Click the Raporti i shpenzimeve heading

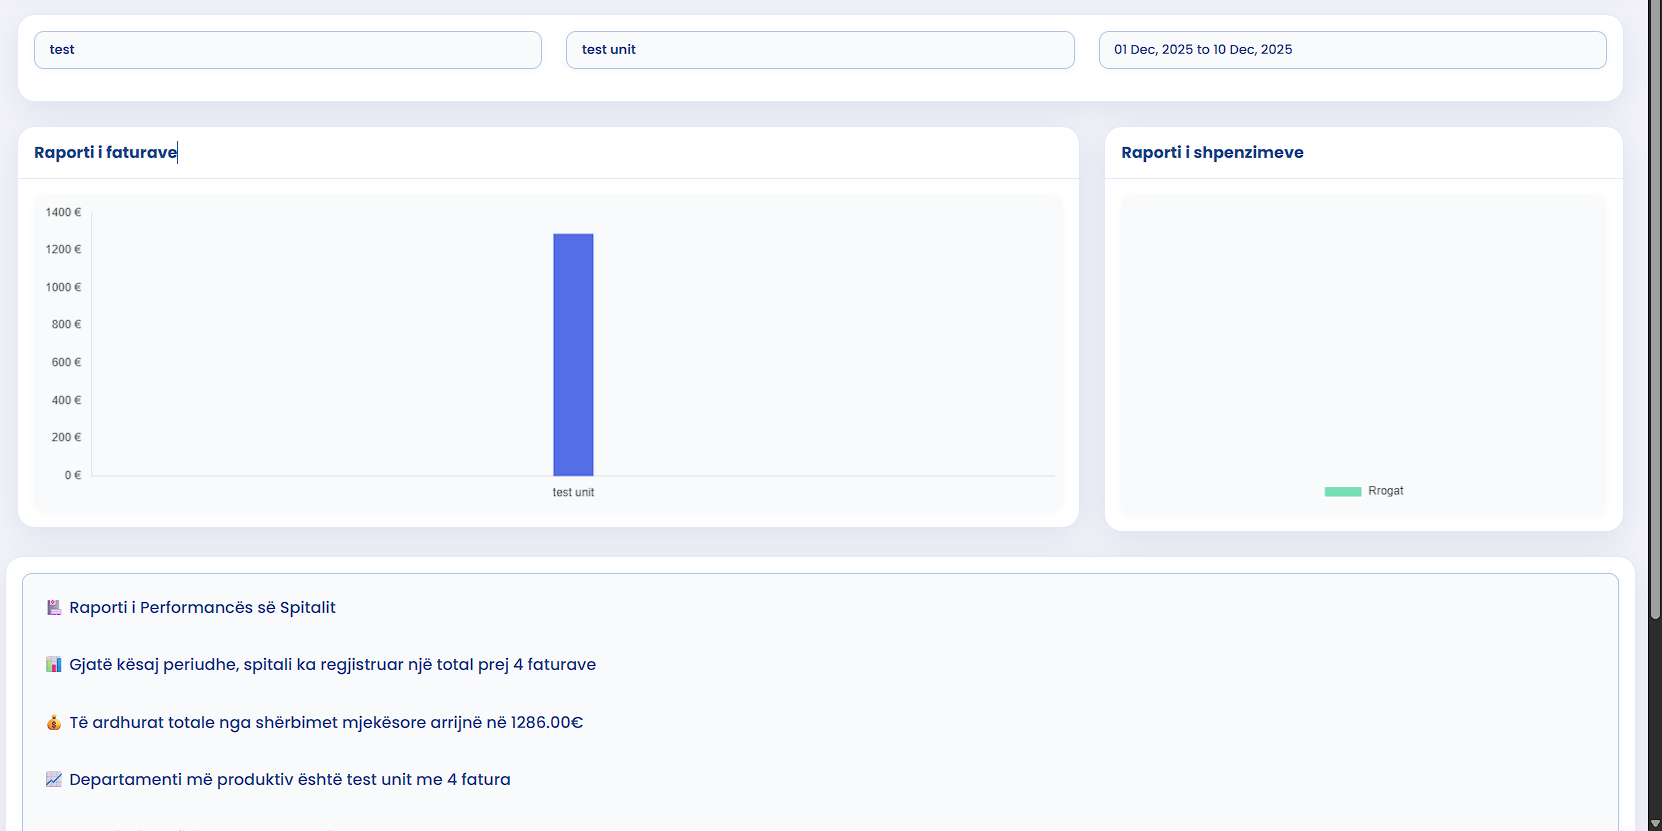click(1212, 153)
